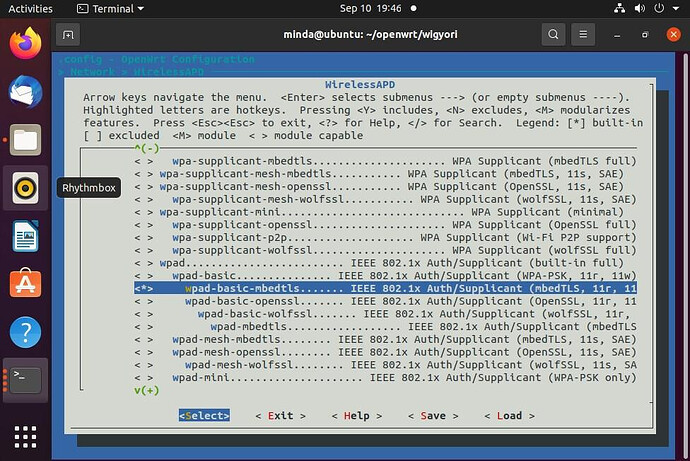
Task: Click the Exit button
Action: 280,416
